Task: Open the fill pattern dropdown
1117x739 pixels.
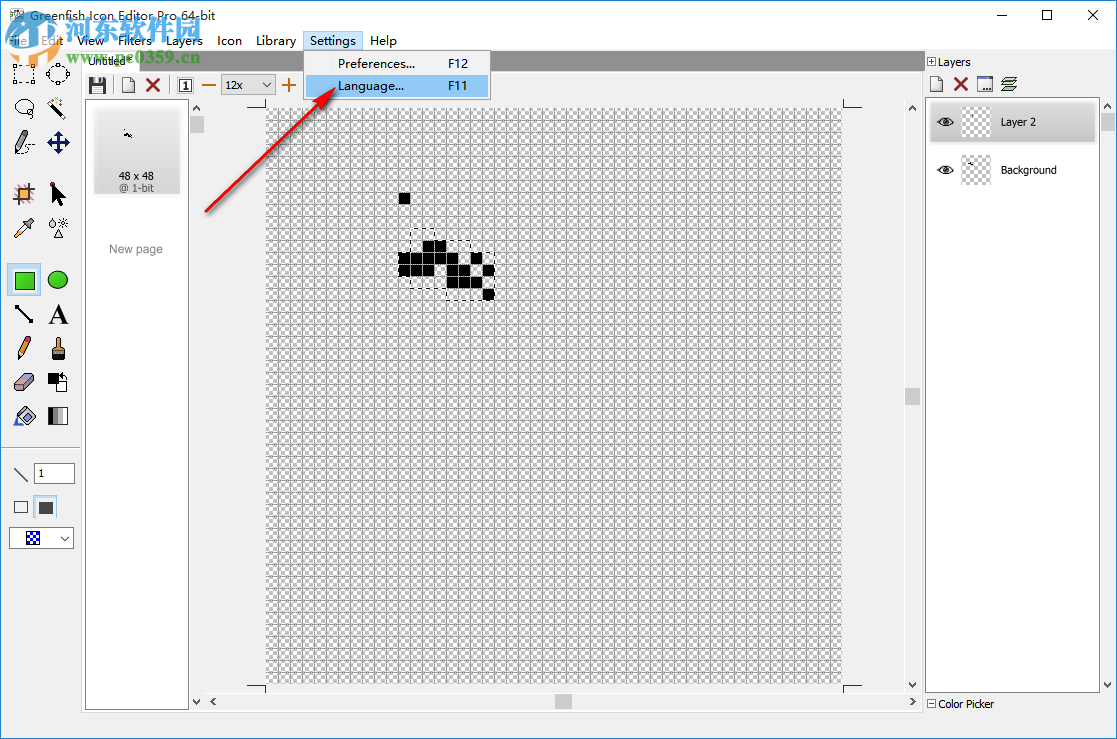Action: 41,538
